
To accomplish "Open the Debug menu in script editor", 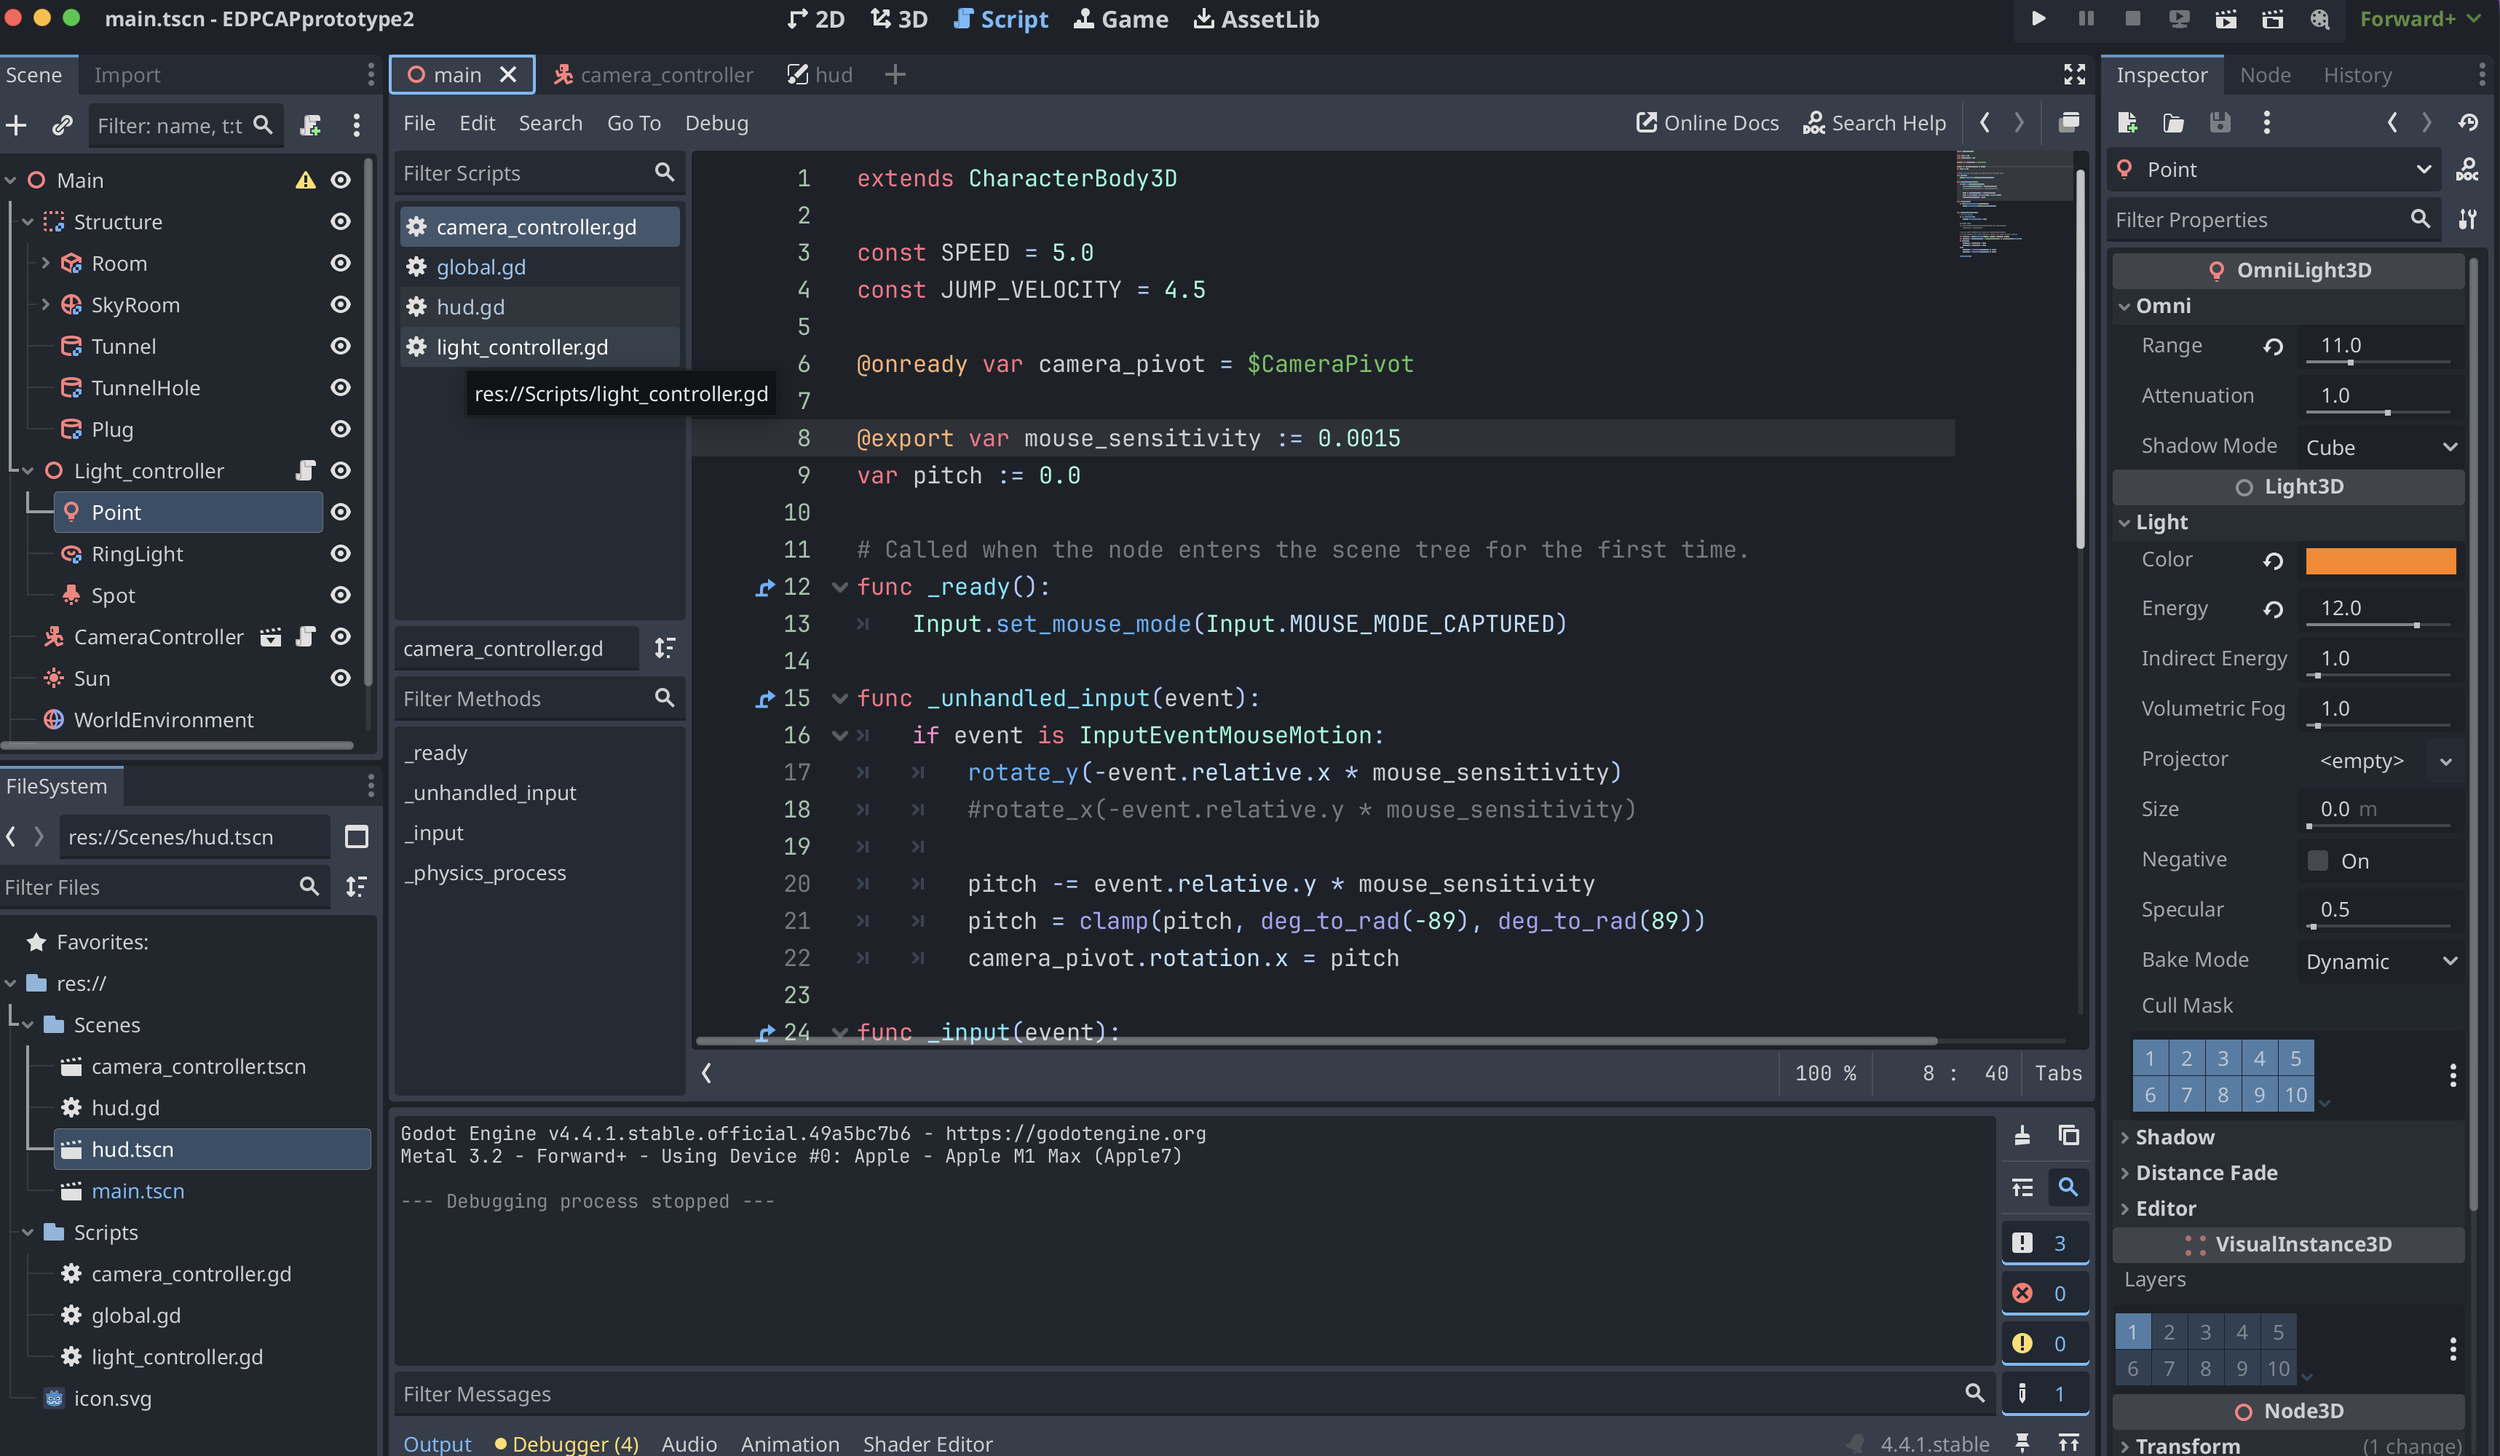I will click(x=716, y=123).
